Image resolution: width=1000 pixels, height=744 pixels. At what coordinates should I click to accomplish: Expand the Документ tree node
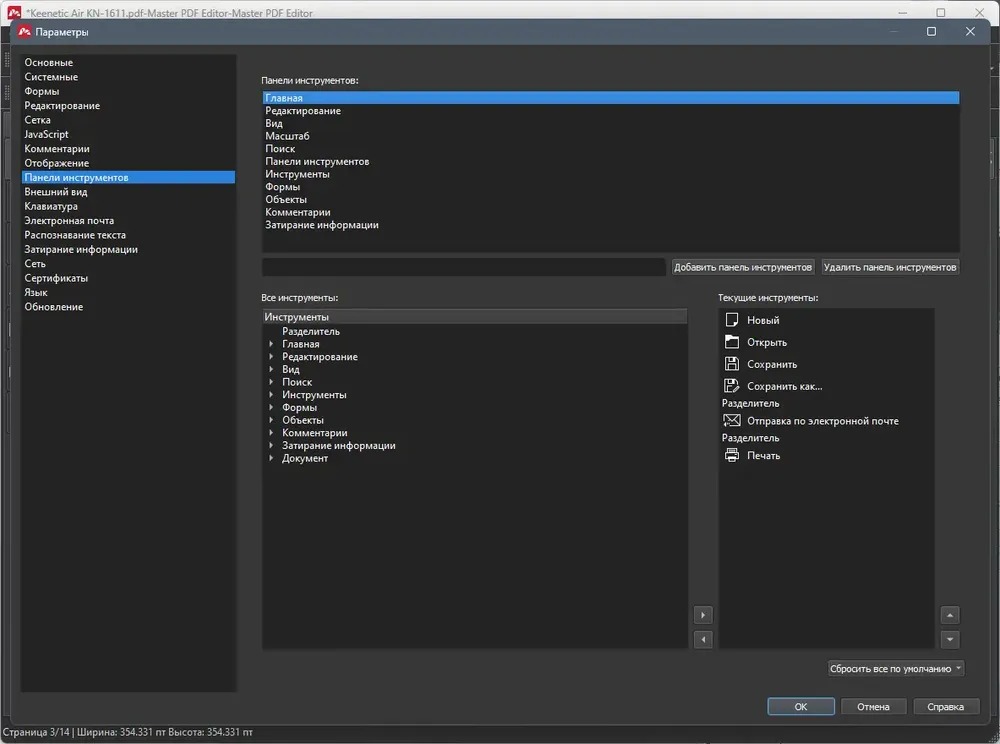[x=271, y=458]
